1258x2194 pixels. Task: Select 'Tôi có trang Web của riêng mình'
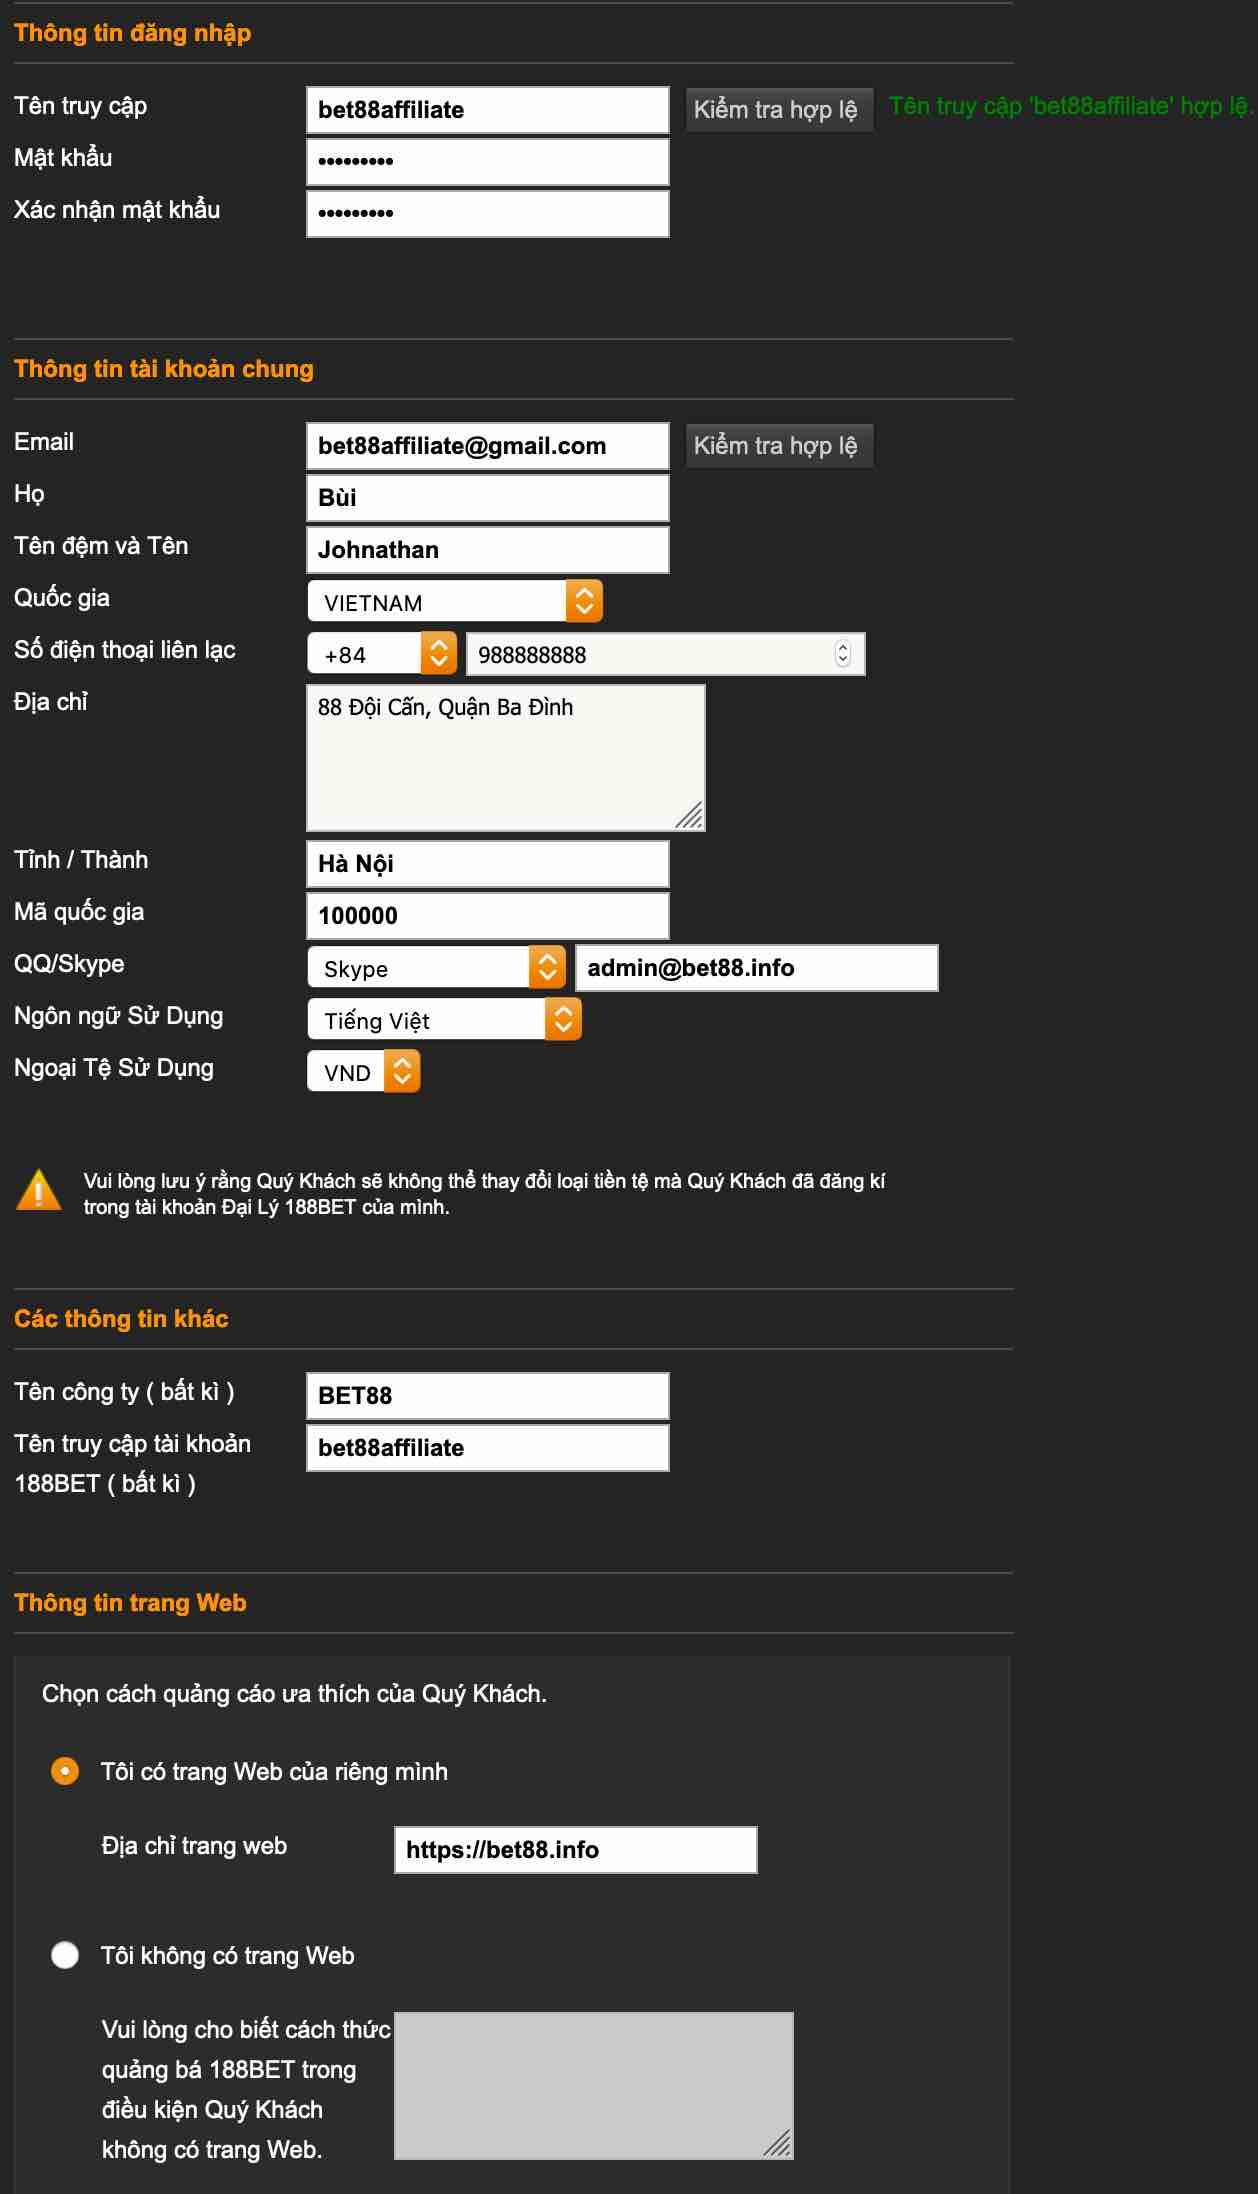point(65,1771)
